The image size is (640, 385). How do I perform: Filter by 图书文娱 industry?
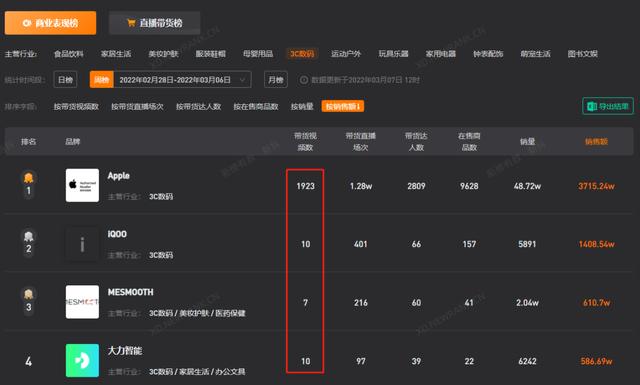pos(582,54)
